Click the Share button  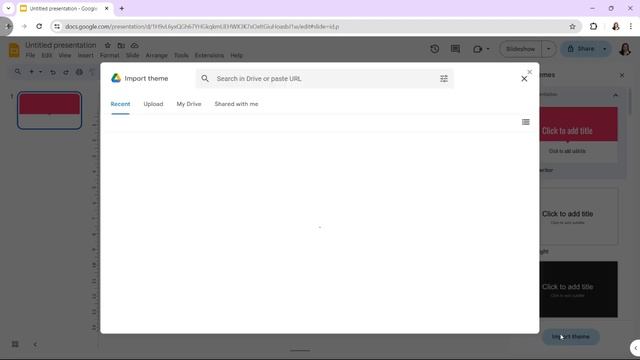581,49
